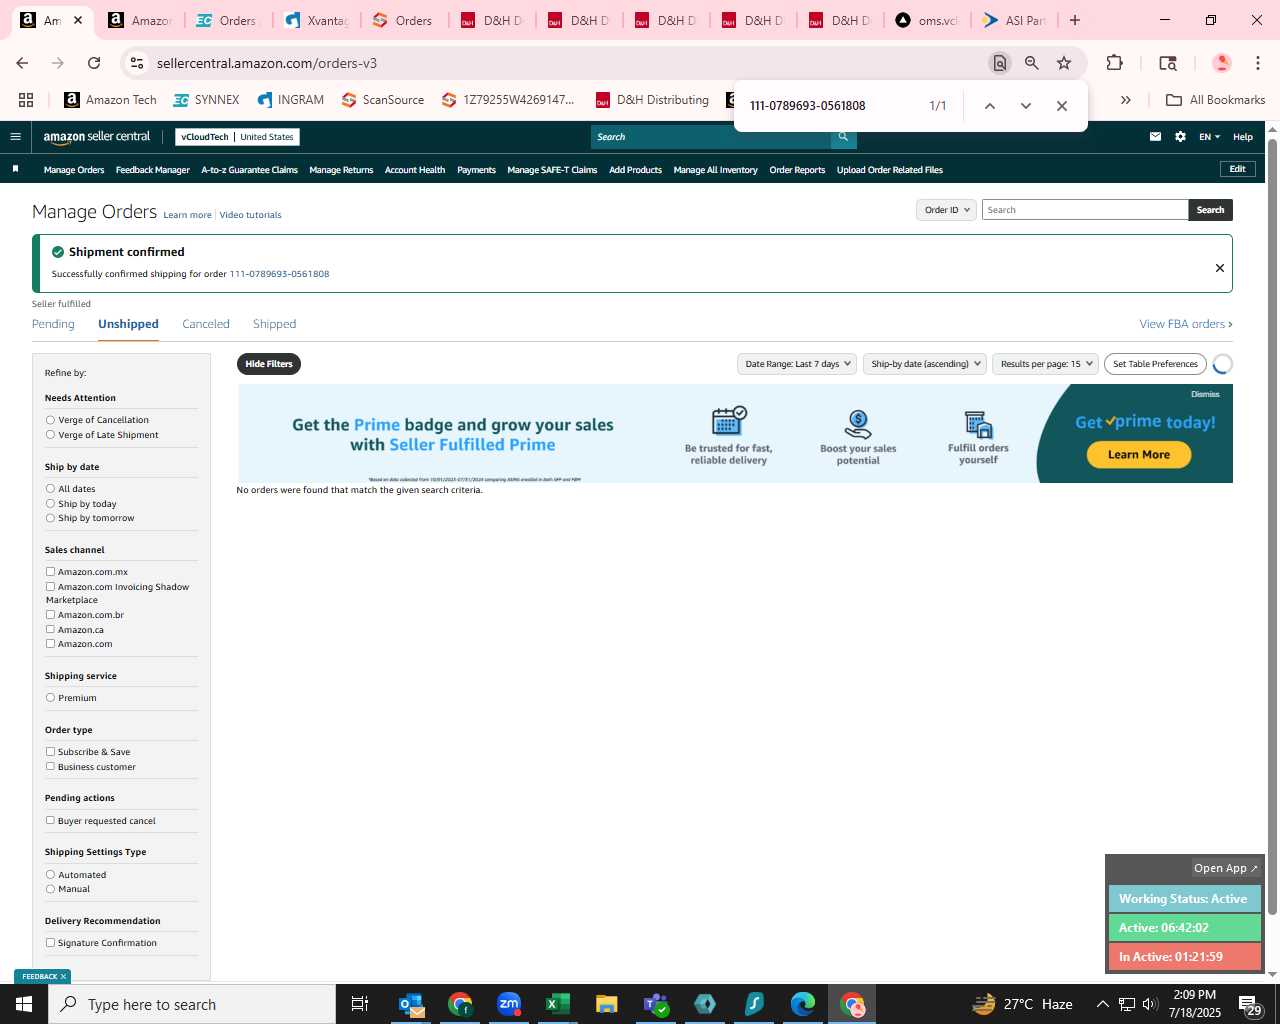Click the Learn More prime button
1280x1024 pixels.
[x=1138, y=454]
